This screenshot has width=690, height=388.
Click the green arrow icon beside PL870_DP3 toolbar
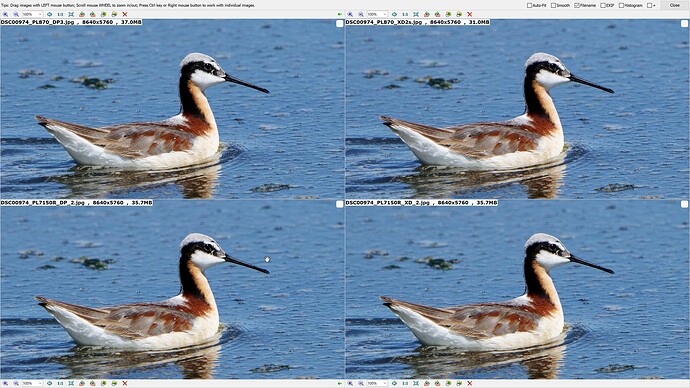coord(340,15)
